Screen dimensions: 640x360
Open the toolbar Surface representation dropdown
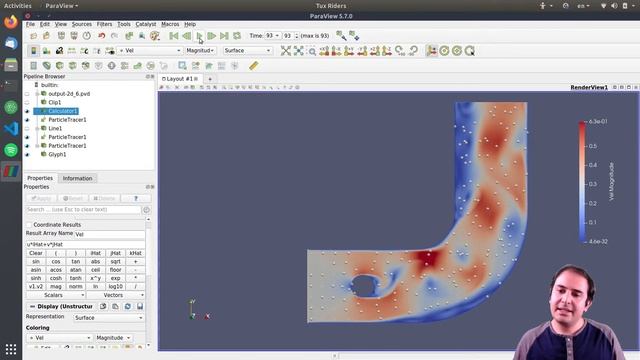tap(247, 51)
